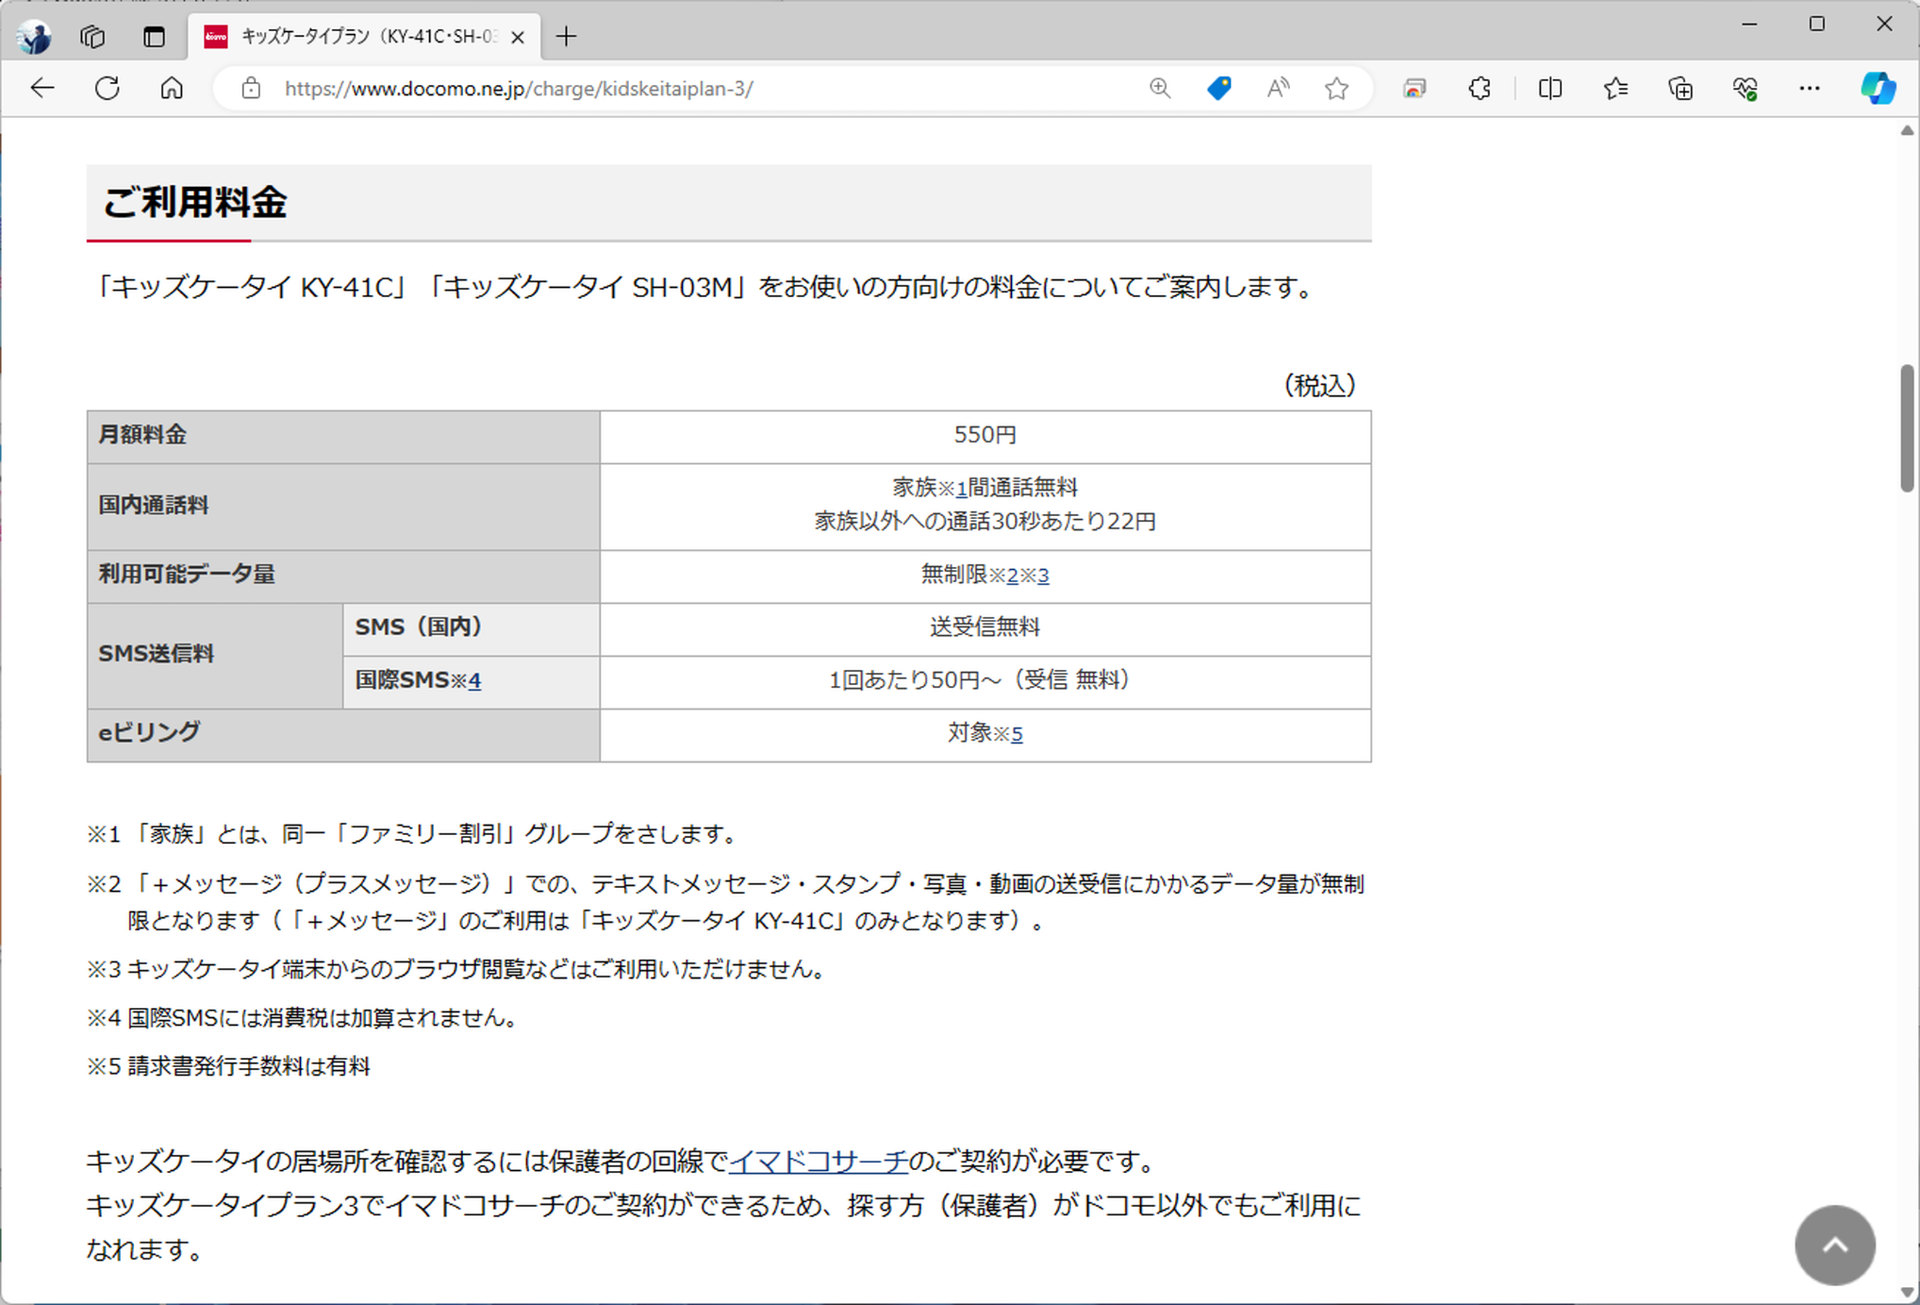Open Copilot in the browser toolbar
This screenshot has height=1305, width=1920.
[1878, 88]
